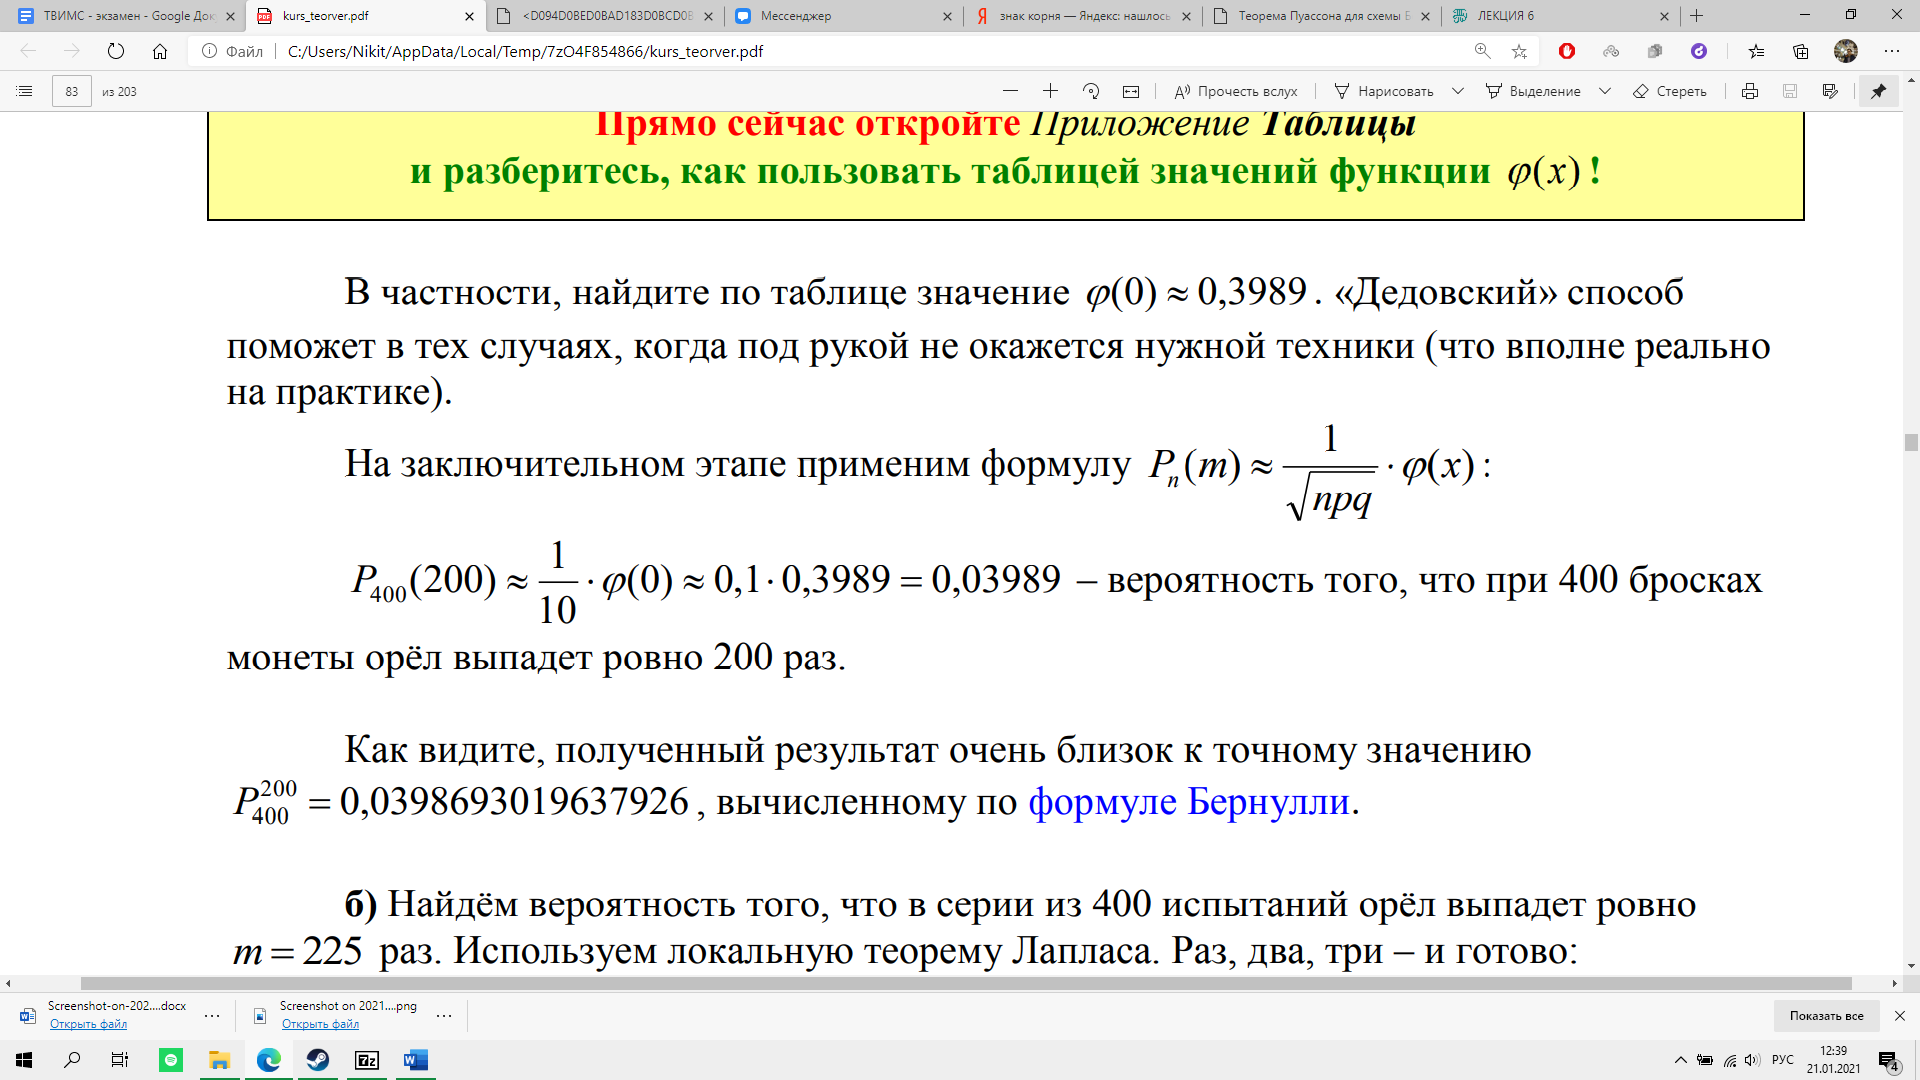Image resolution: width=1920 pixels, height=1080 pixels.
Task: Open Task View on taskbar
Action: point(120,1060)
